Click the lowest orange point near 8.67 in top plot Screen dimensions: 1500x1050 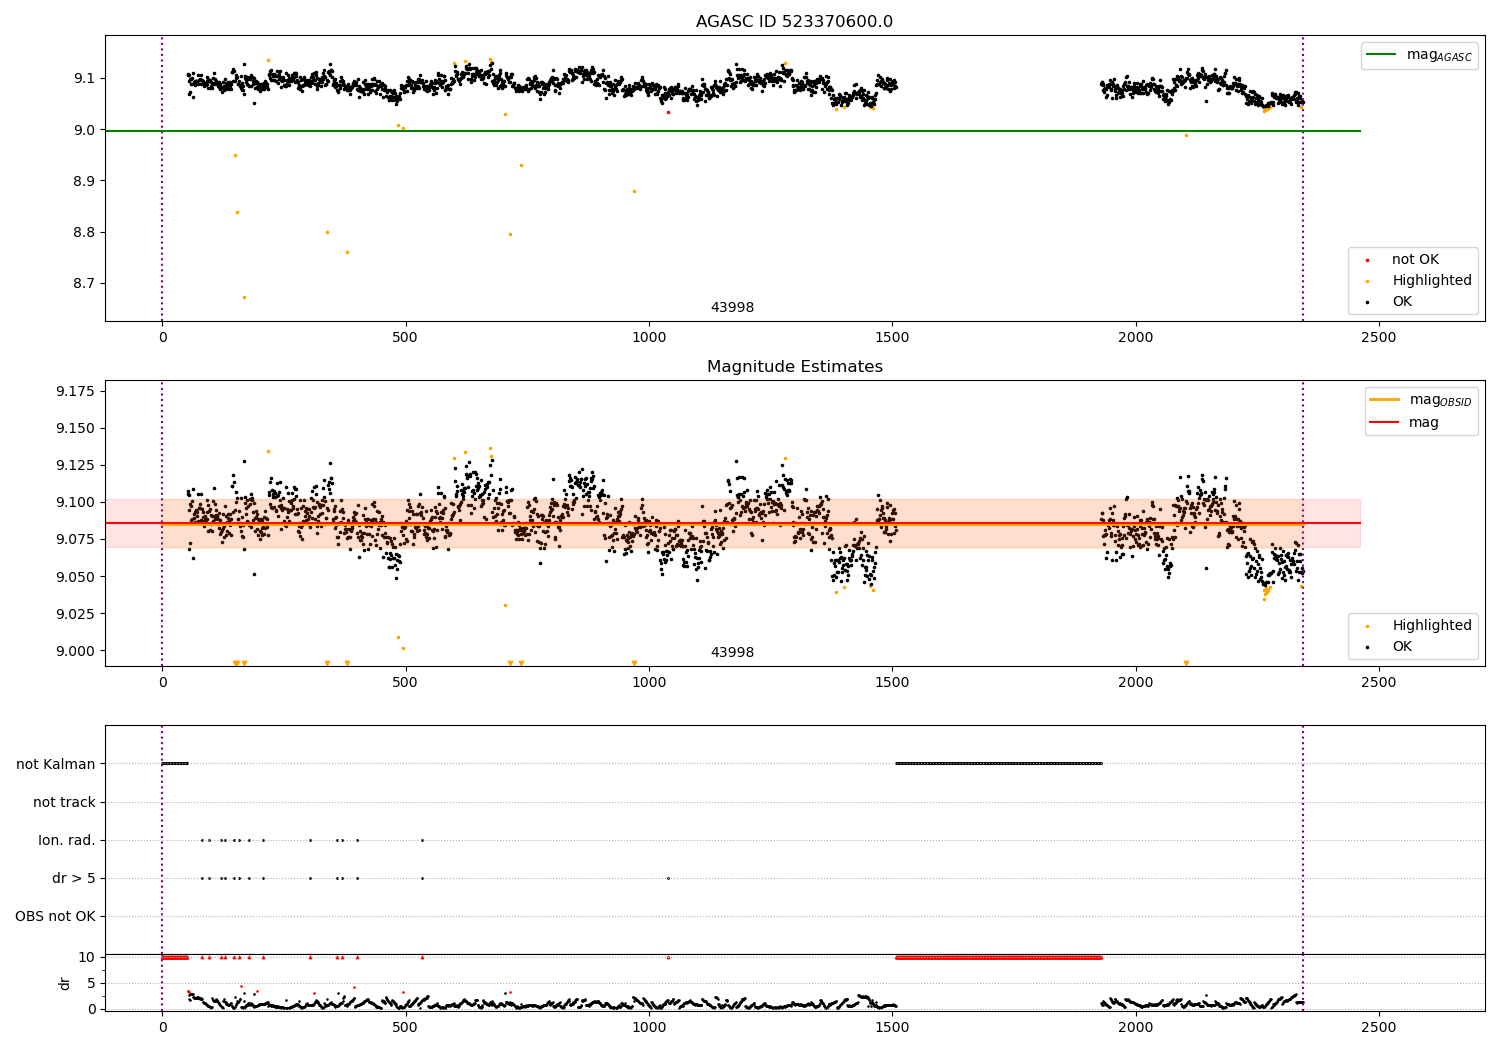pyautogui.click(x=244, y=297)
